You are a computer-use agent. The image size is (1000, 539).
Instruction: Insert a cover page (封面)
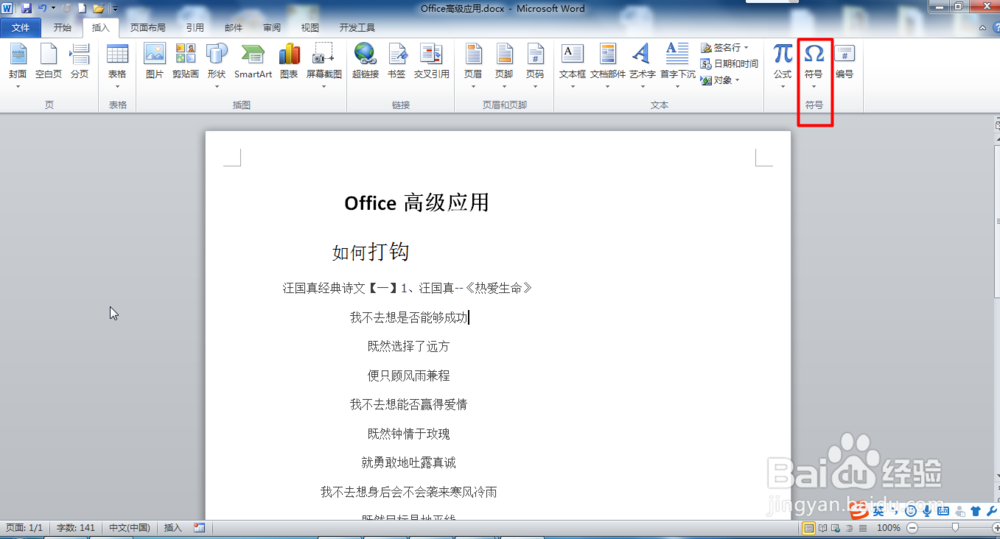18,61
